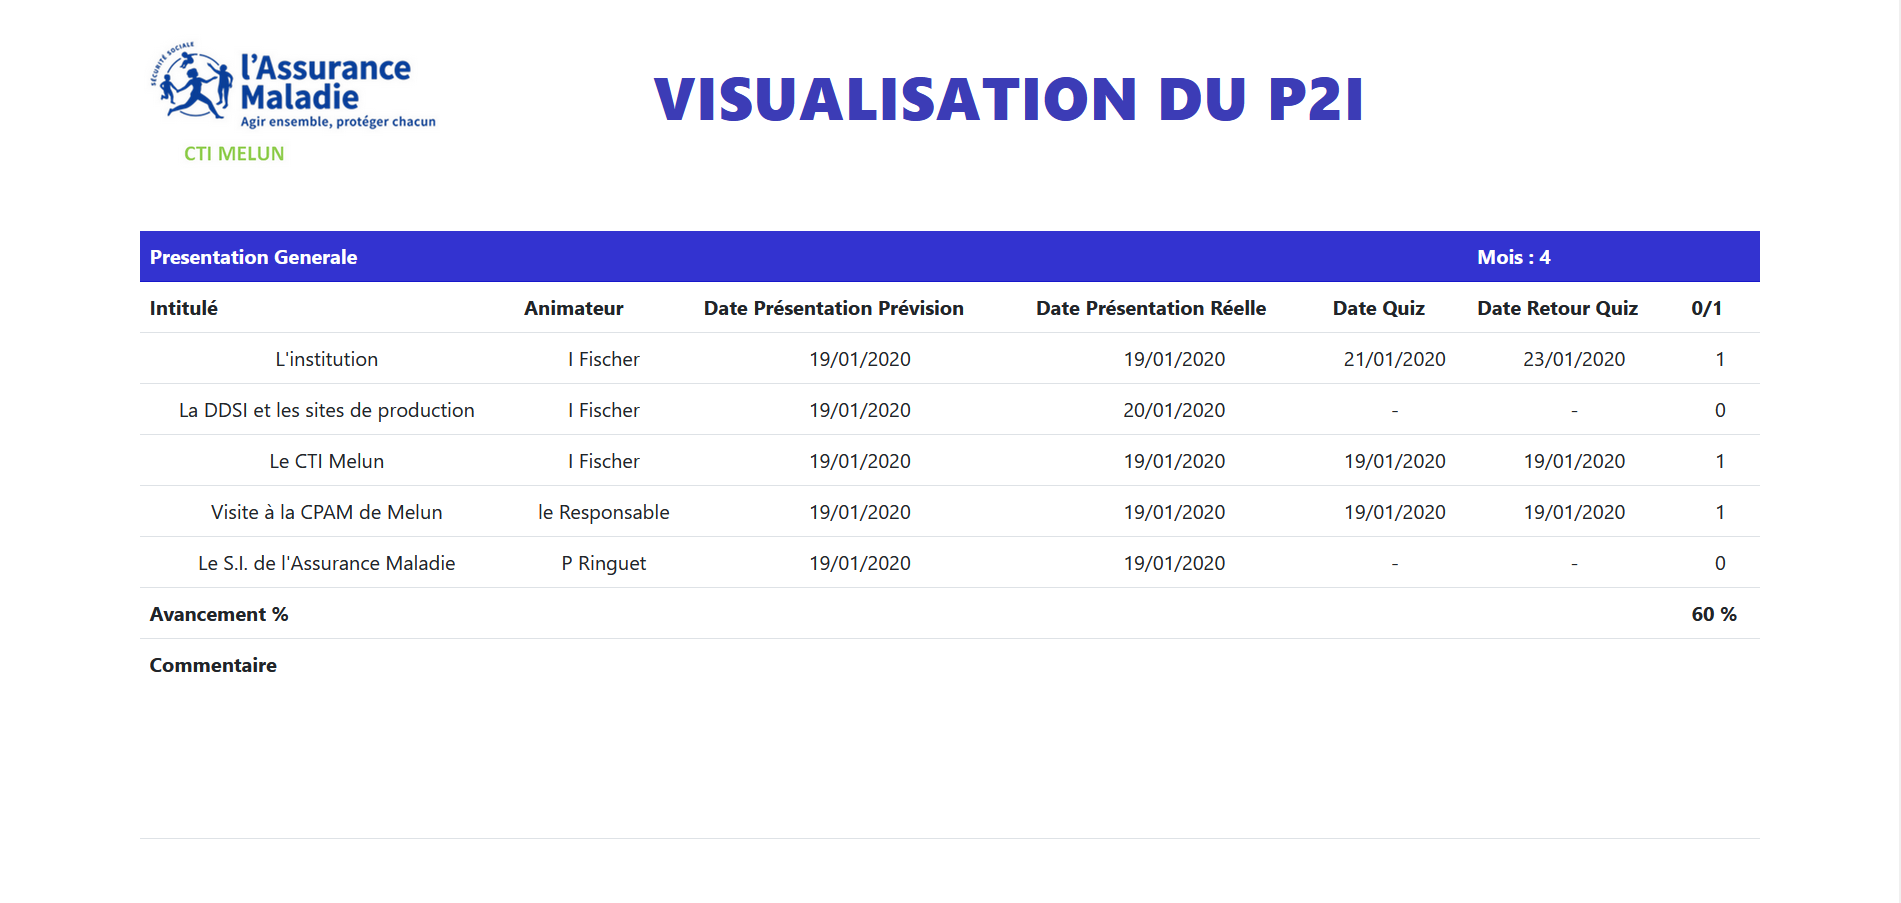Click real presentation date 20/01/2020

[1174, 410]
